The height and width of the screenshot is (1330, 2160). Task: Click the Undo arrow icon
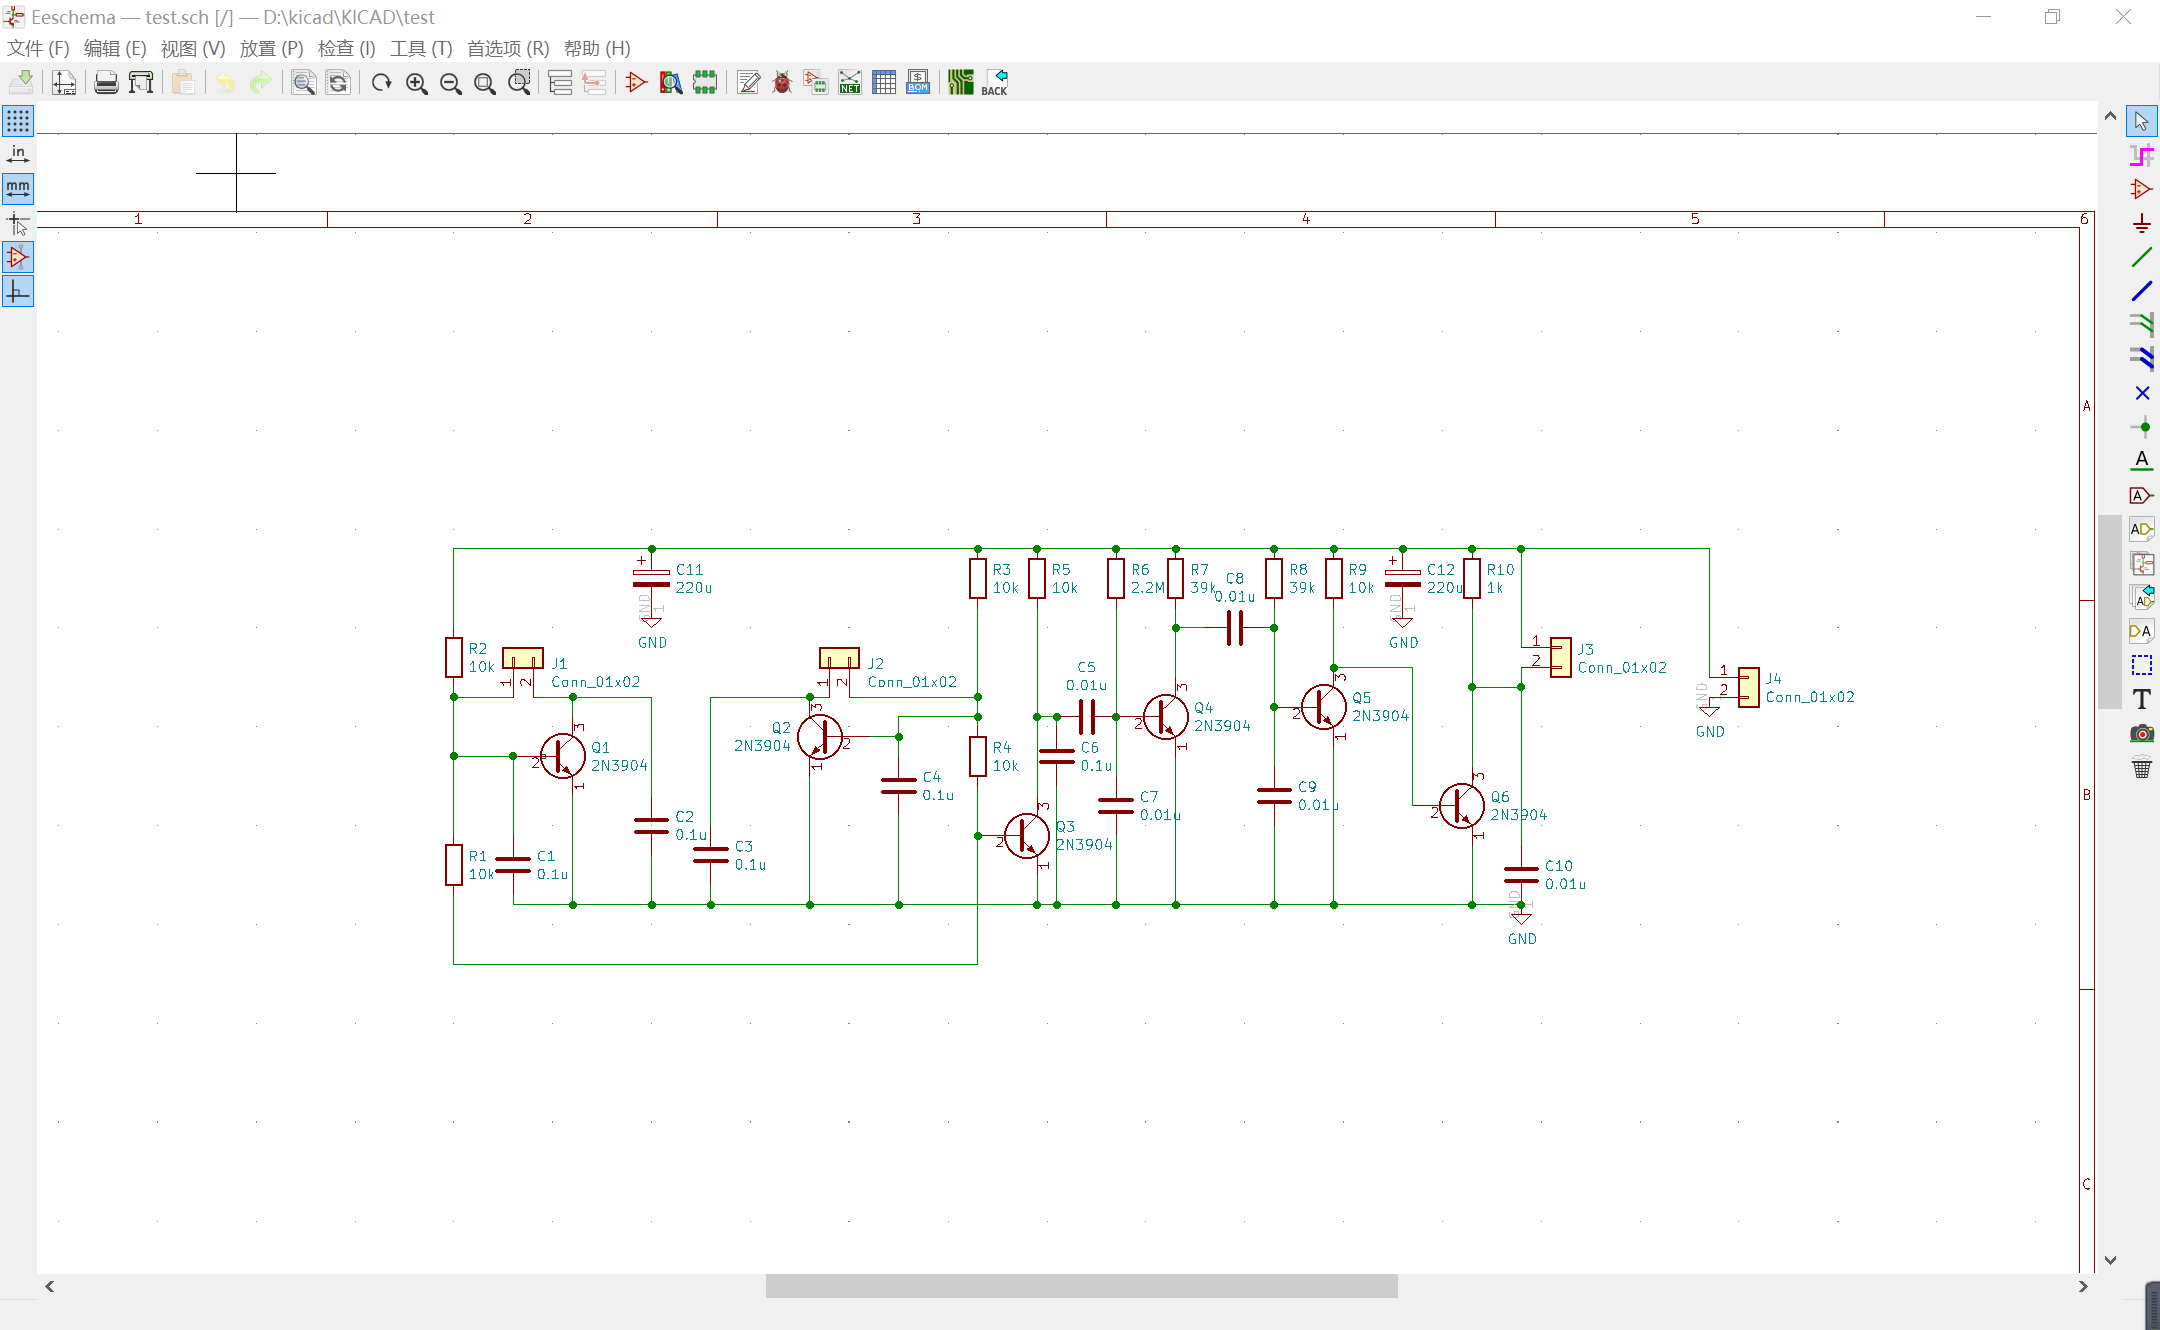point(226,82)
